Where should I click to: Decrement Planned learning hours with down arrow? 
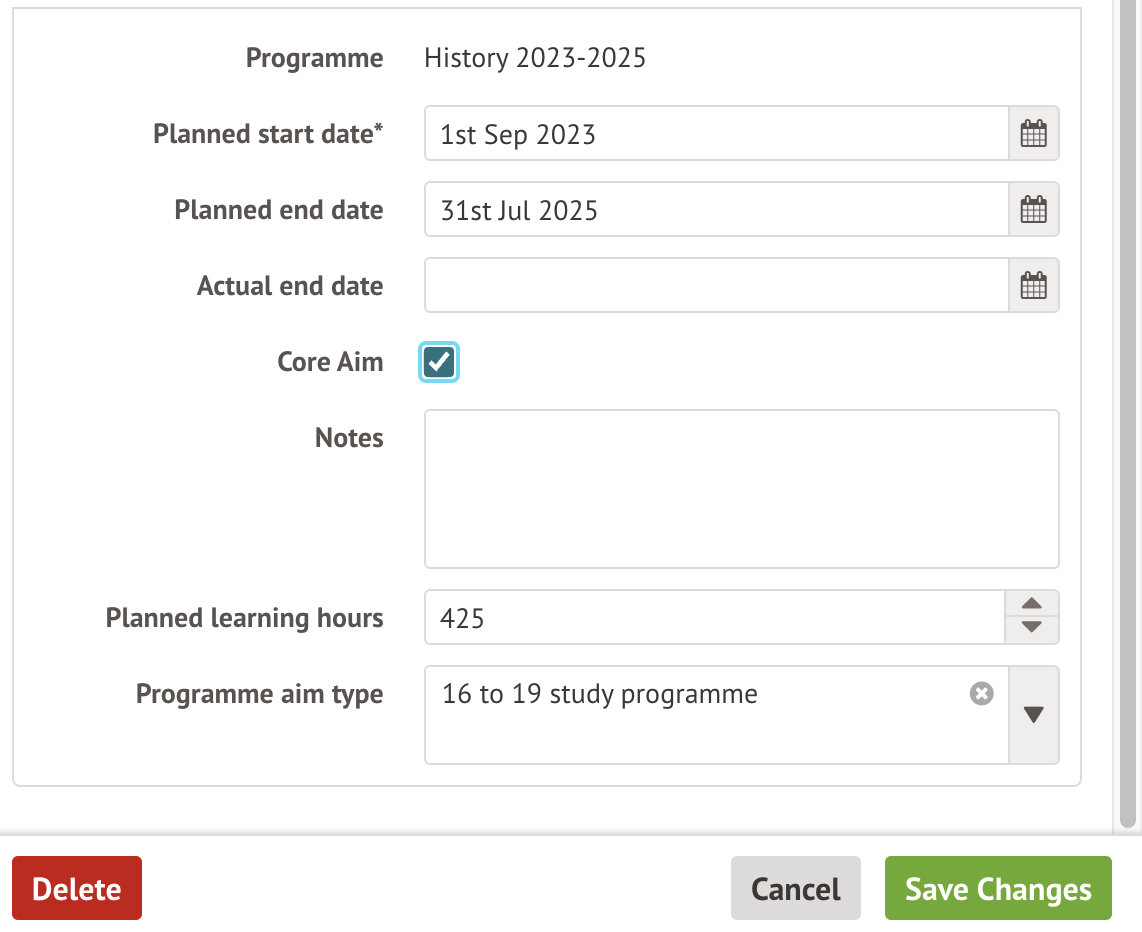coord(1030,628)
